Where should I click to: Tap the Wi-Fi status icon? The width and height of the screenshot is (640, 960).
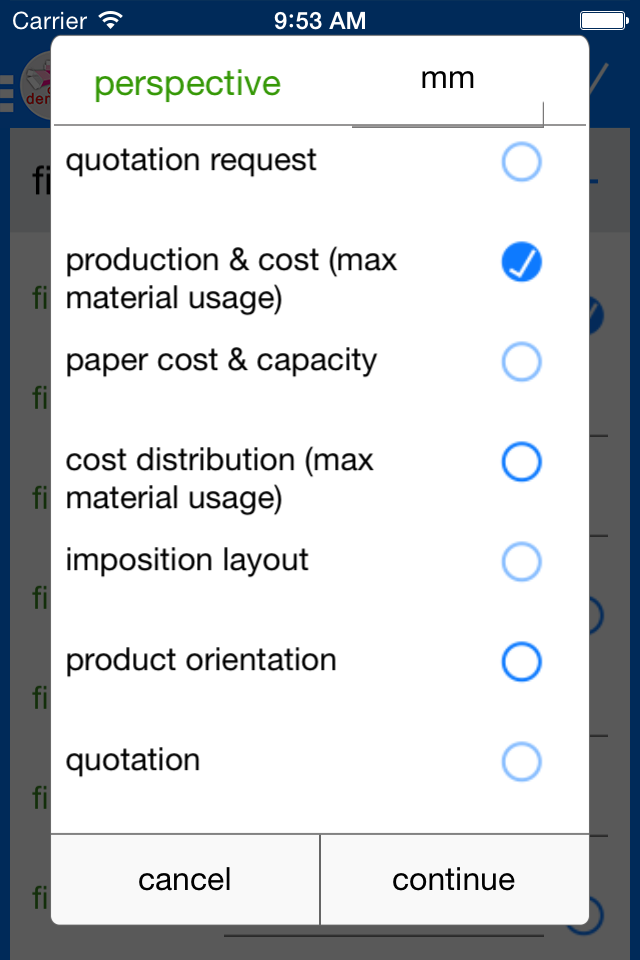[111, 19]
